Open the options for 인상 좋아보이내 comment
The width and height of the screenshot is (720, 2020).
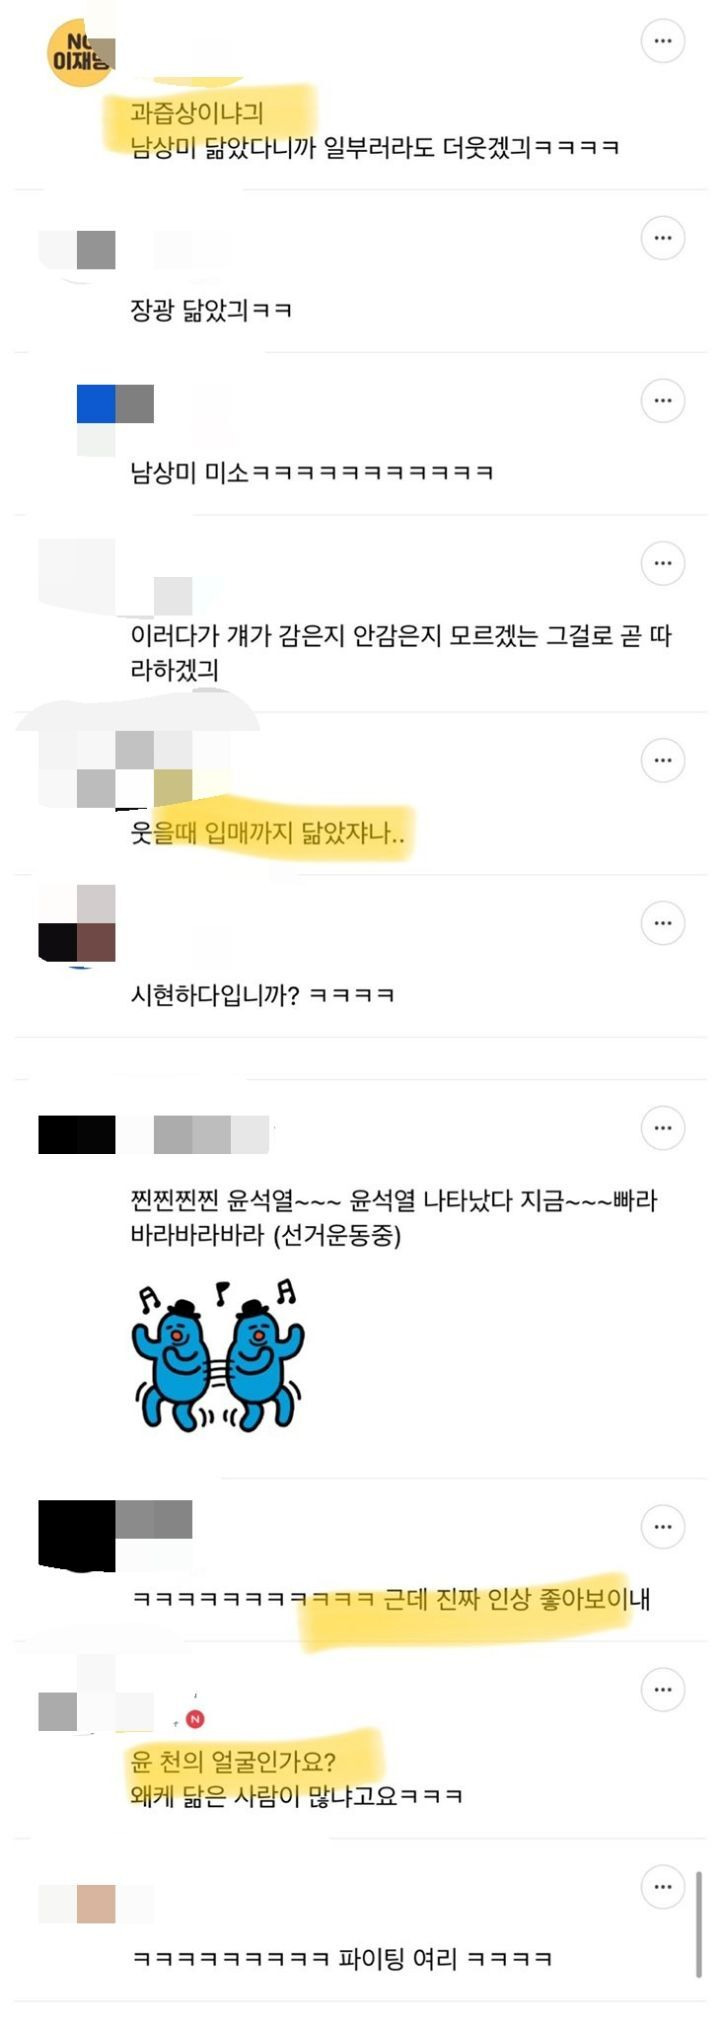662,1527
